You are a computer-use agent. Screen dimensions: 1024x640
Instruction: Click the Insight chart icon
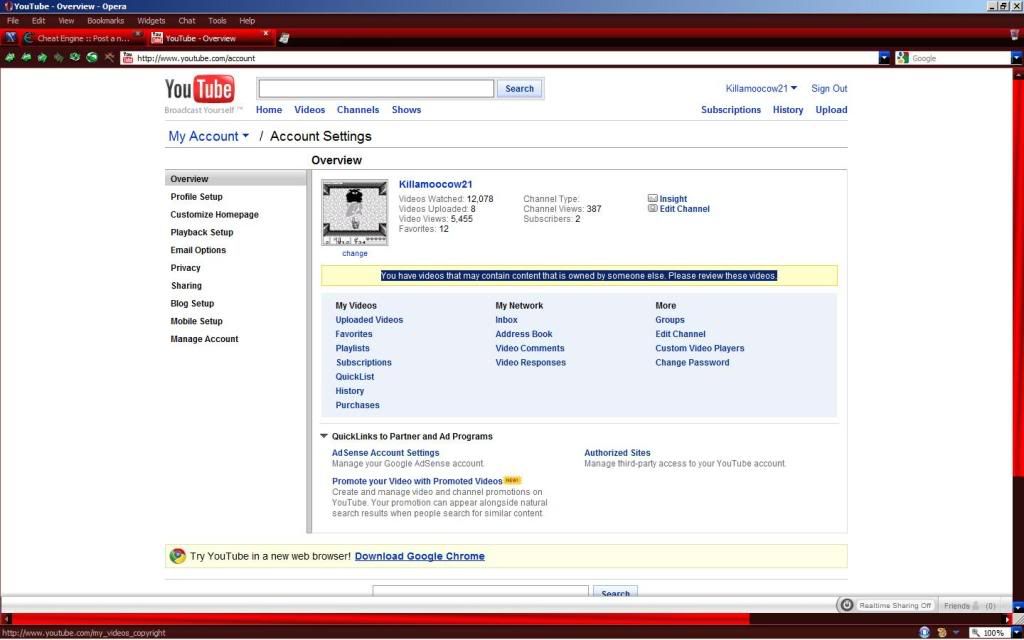coord(653,199)
